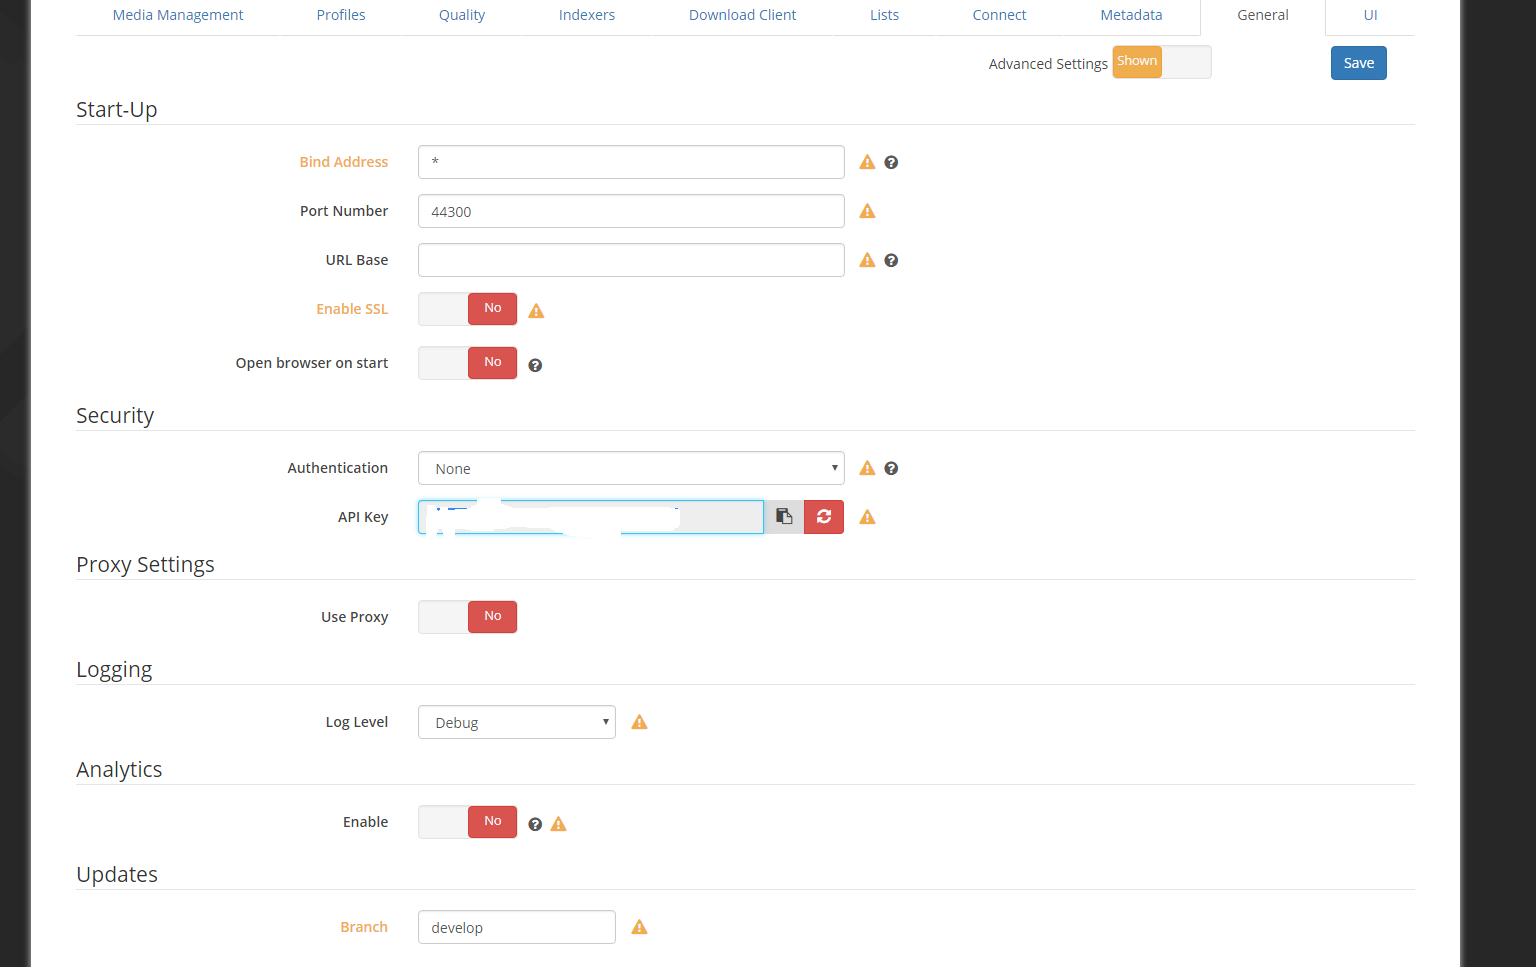Click the warning icon next to Log Level
The width and height of the screenshot is (1536, 967).
(x=639, y=721)
